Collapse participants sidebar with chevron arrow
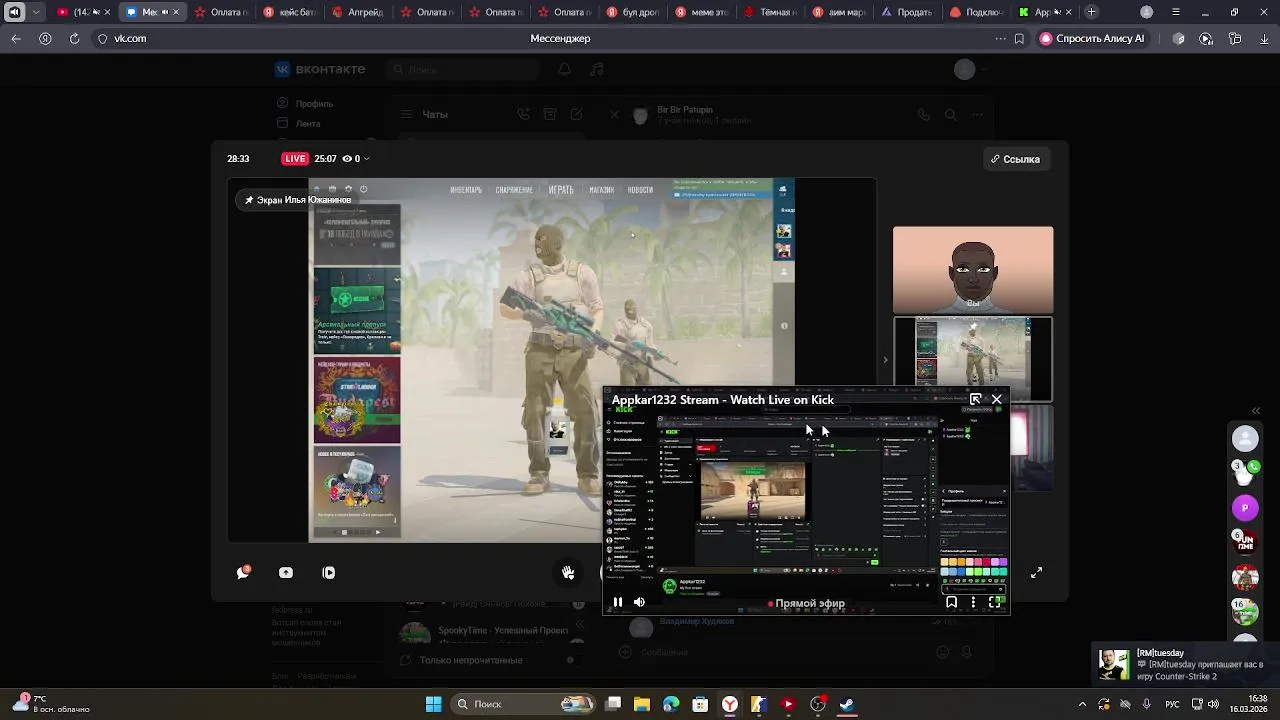Viewport: 1280px width, 720px height. 885,360
